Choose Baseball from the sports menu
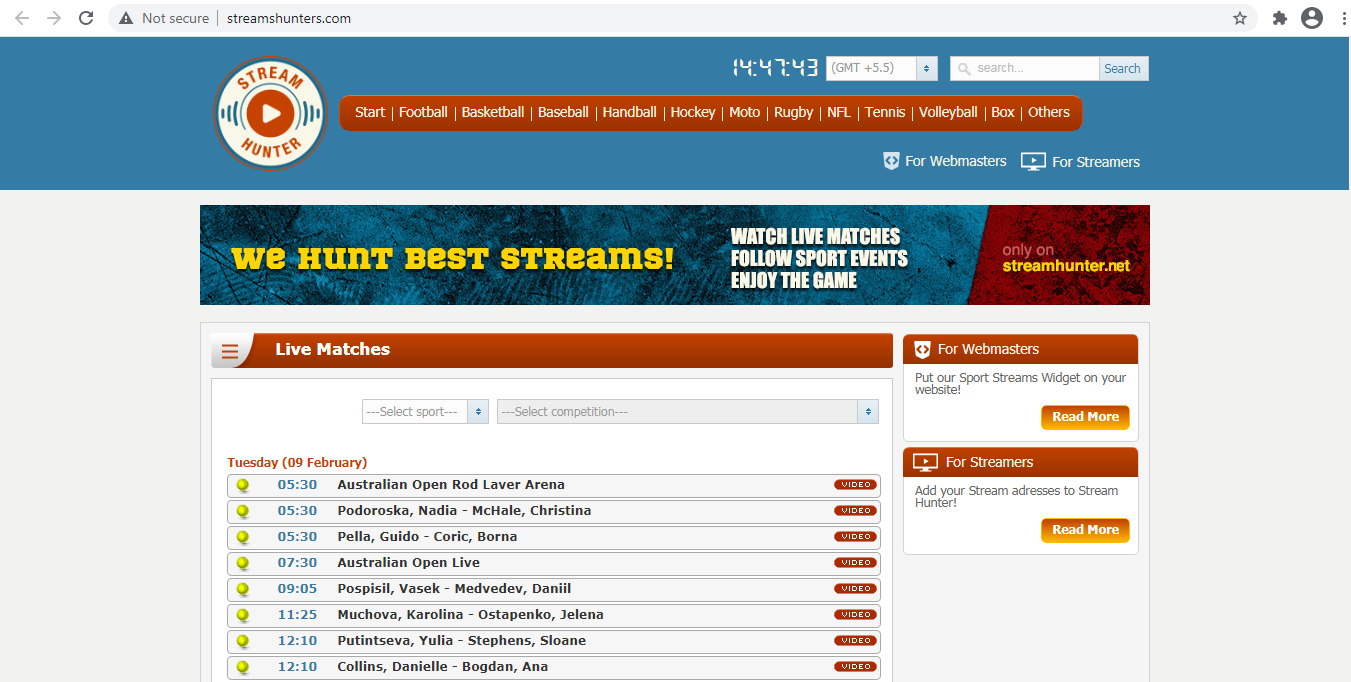1351x682 pixels. point(563,112)
